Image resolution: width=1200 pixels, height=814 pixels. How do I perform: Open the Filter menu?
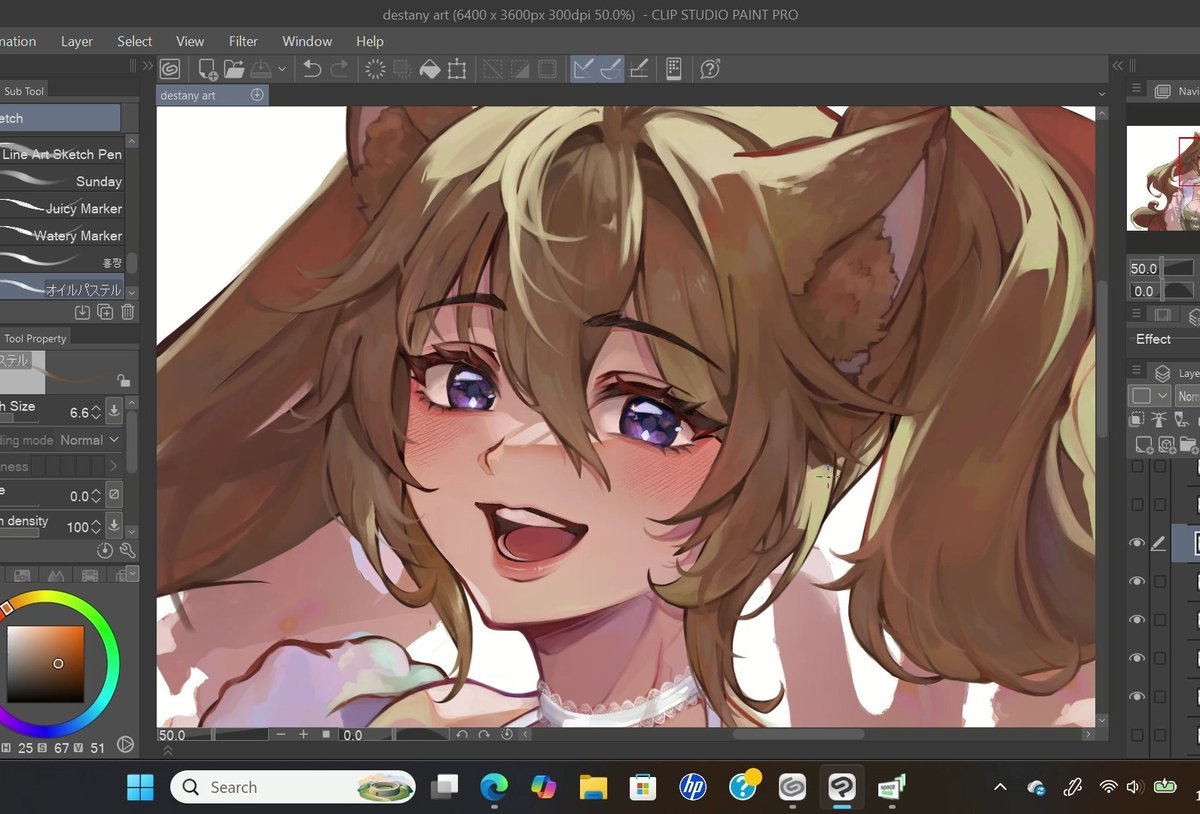point(243,41)
